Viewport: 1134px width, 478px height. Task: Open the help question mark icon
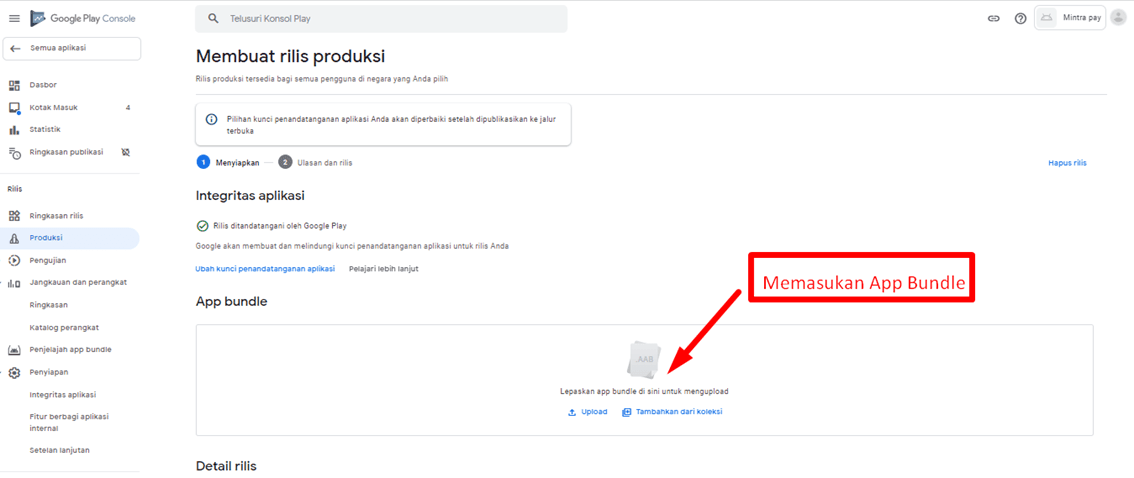point(1020,19)
